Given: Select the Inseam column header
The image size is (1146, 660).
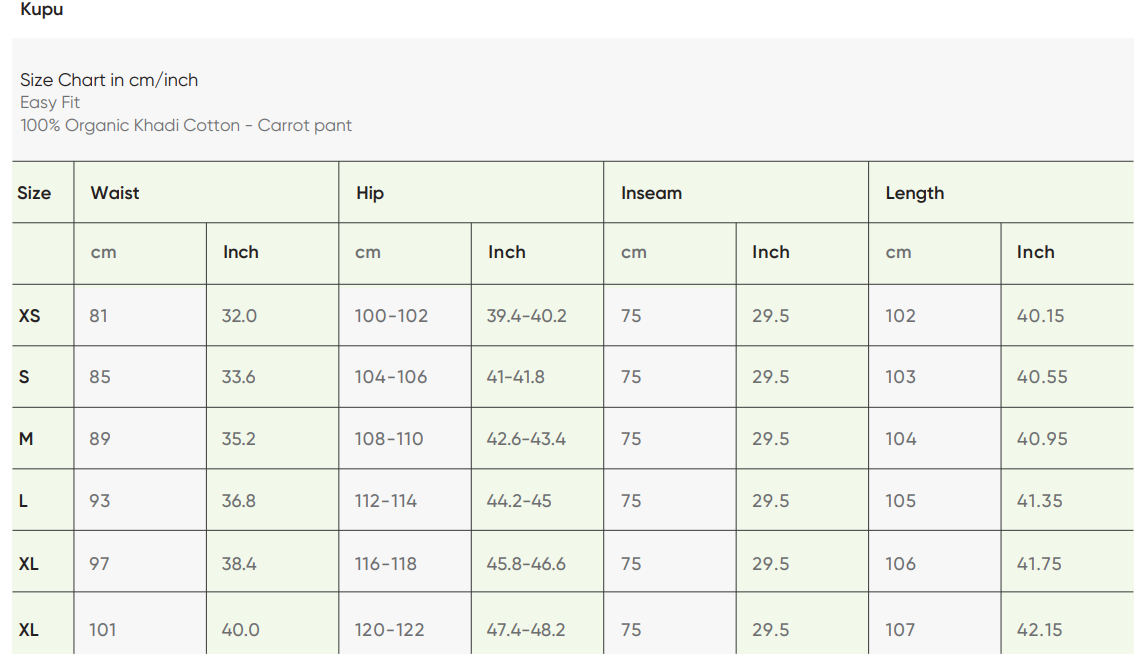Looking at the screenshot, I should [x=651, y=193].
